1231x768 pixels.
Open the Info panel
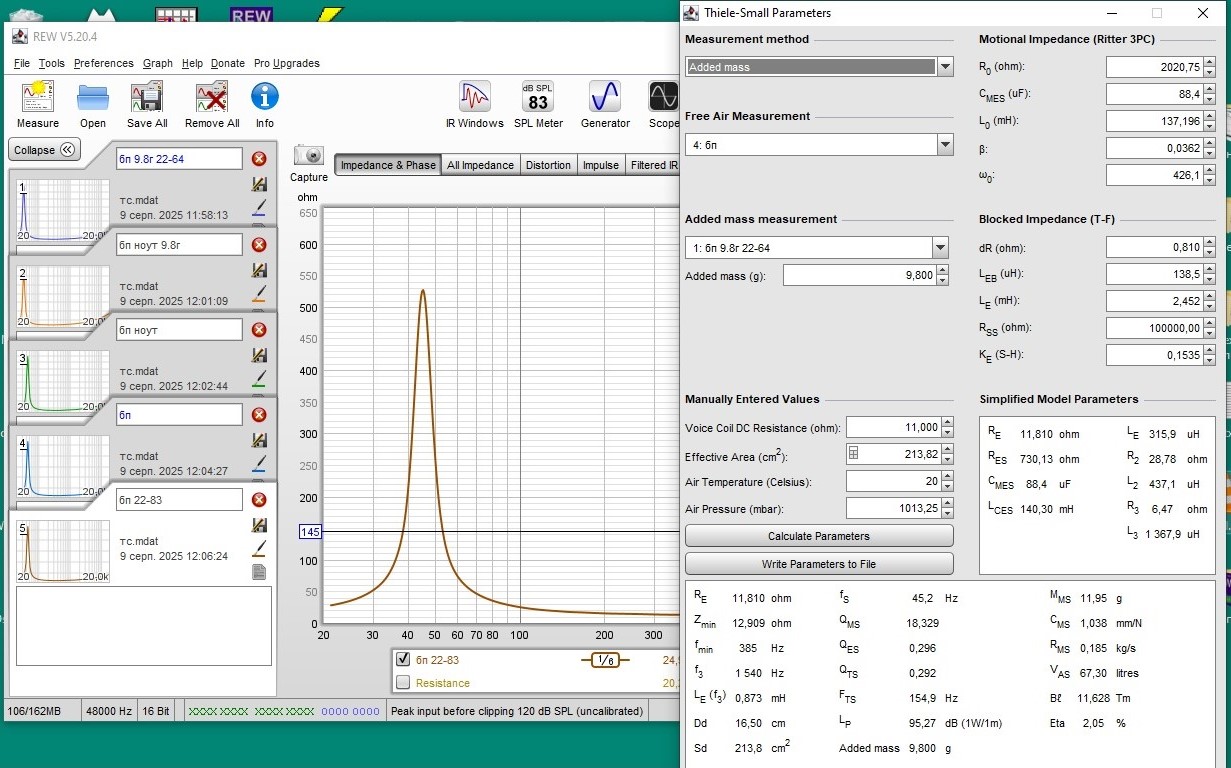coord(265,98)
